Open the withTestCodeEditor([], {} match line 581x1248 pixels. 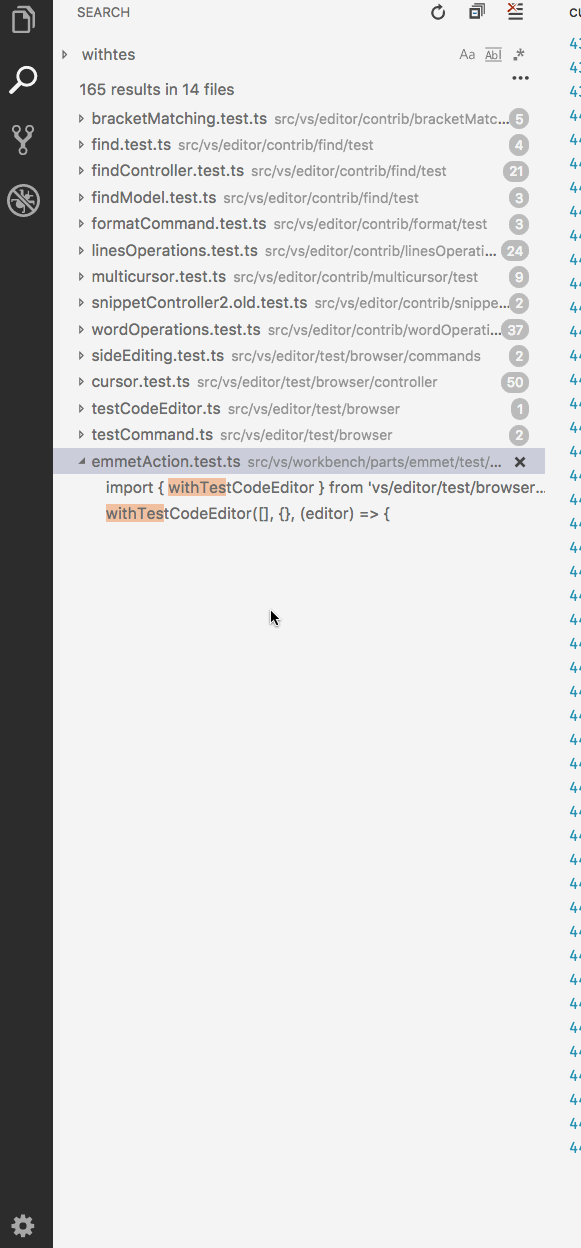[299, 514]
